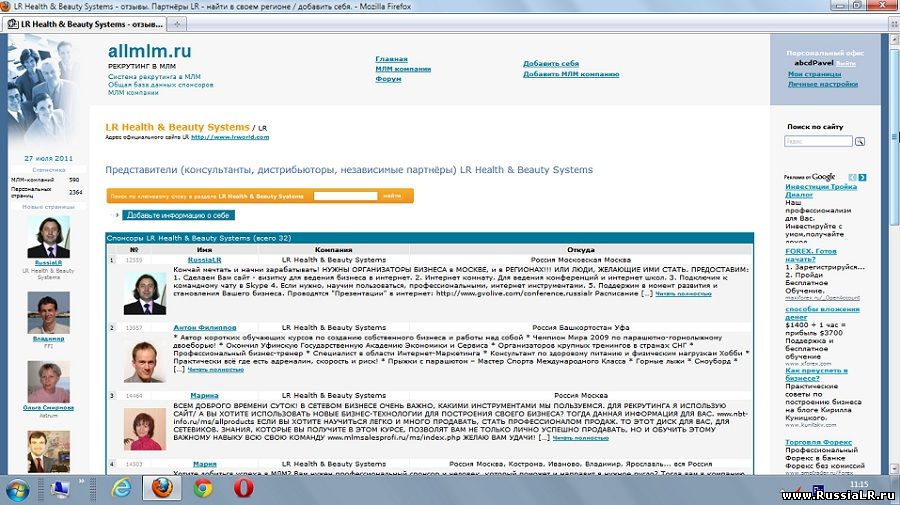Viewport: 900px width, 505px height.
Task: Select the LR Health & Beauty Systems tab
Action: pos(86,24)
